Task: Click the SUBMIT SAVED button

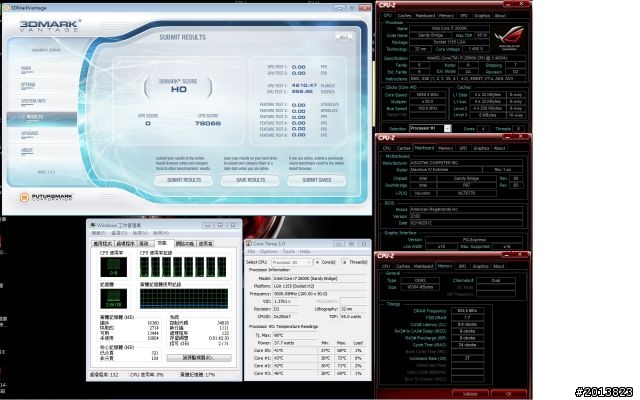Action: click(317, 180)
